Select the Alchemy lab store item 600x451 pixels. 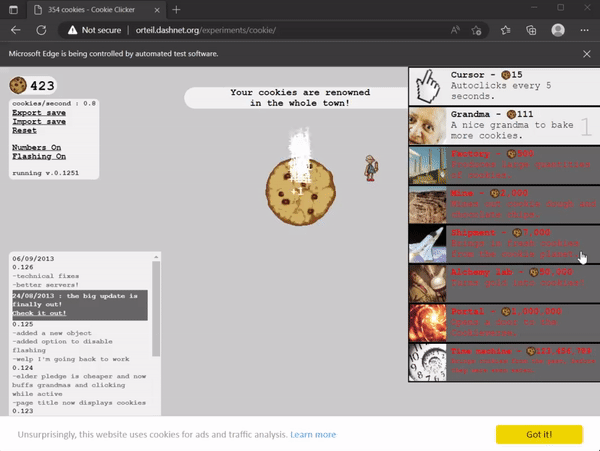504,283
